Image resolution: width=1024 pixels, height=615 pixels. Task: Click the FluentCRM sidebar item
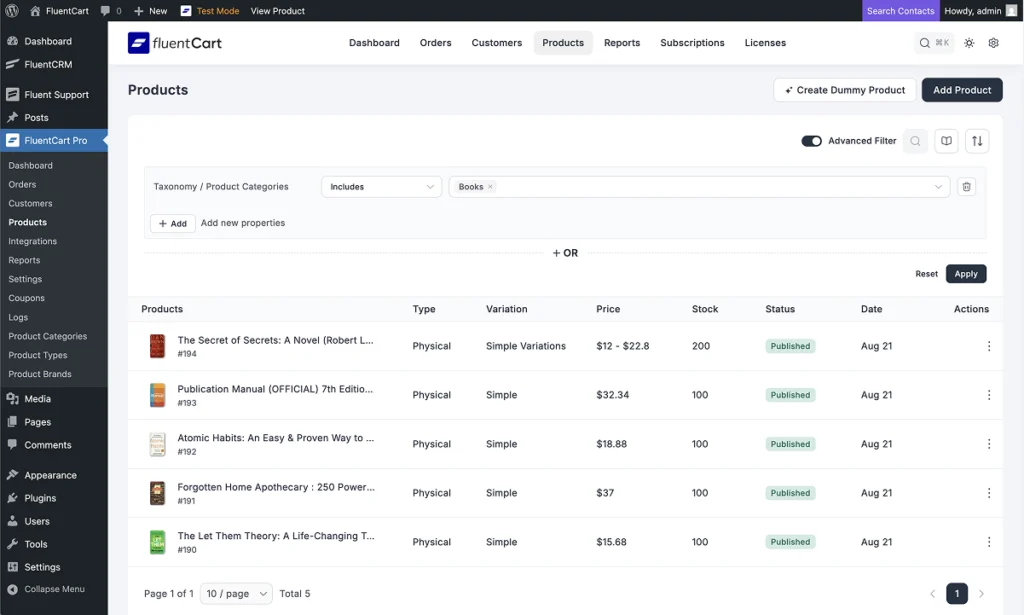click(54, 65)
